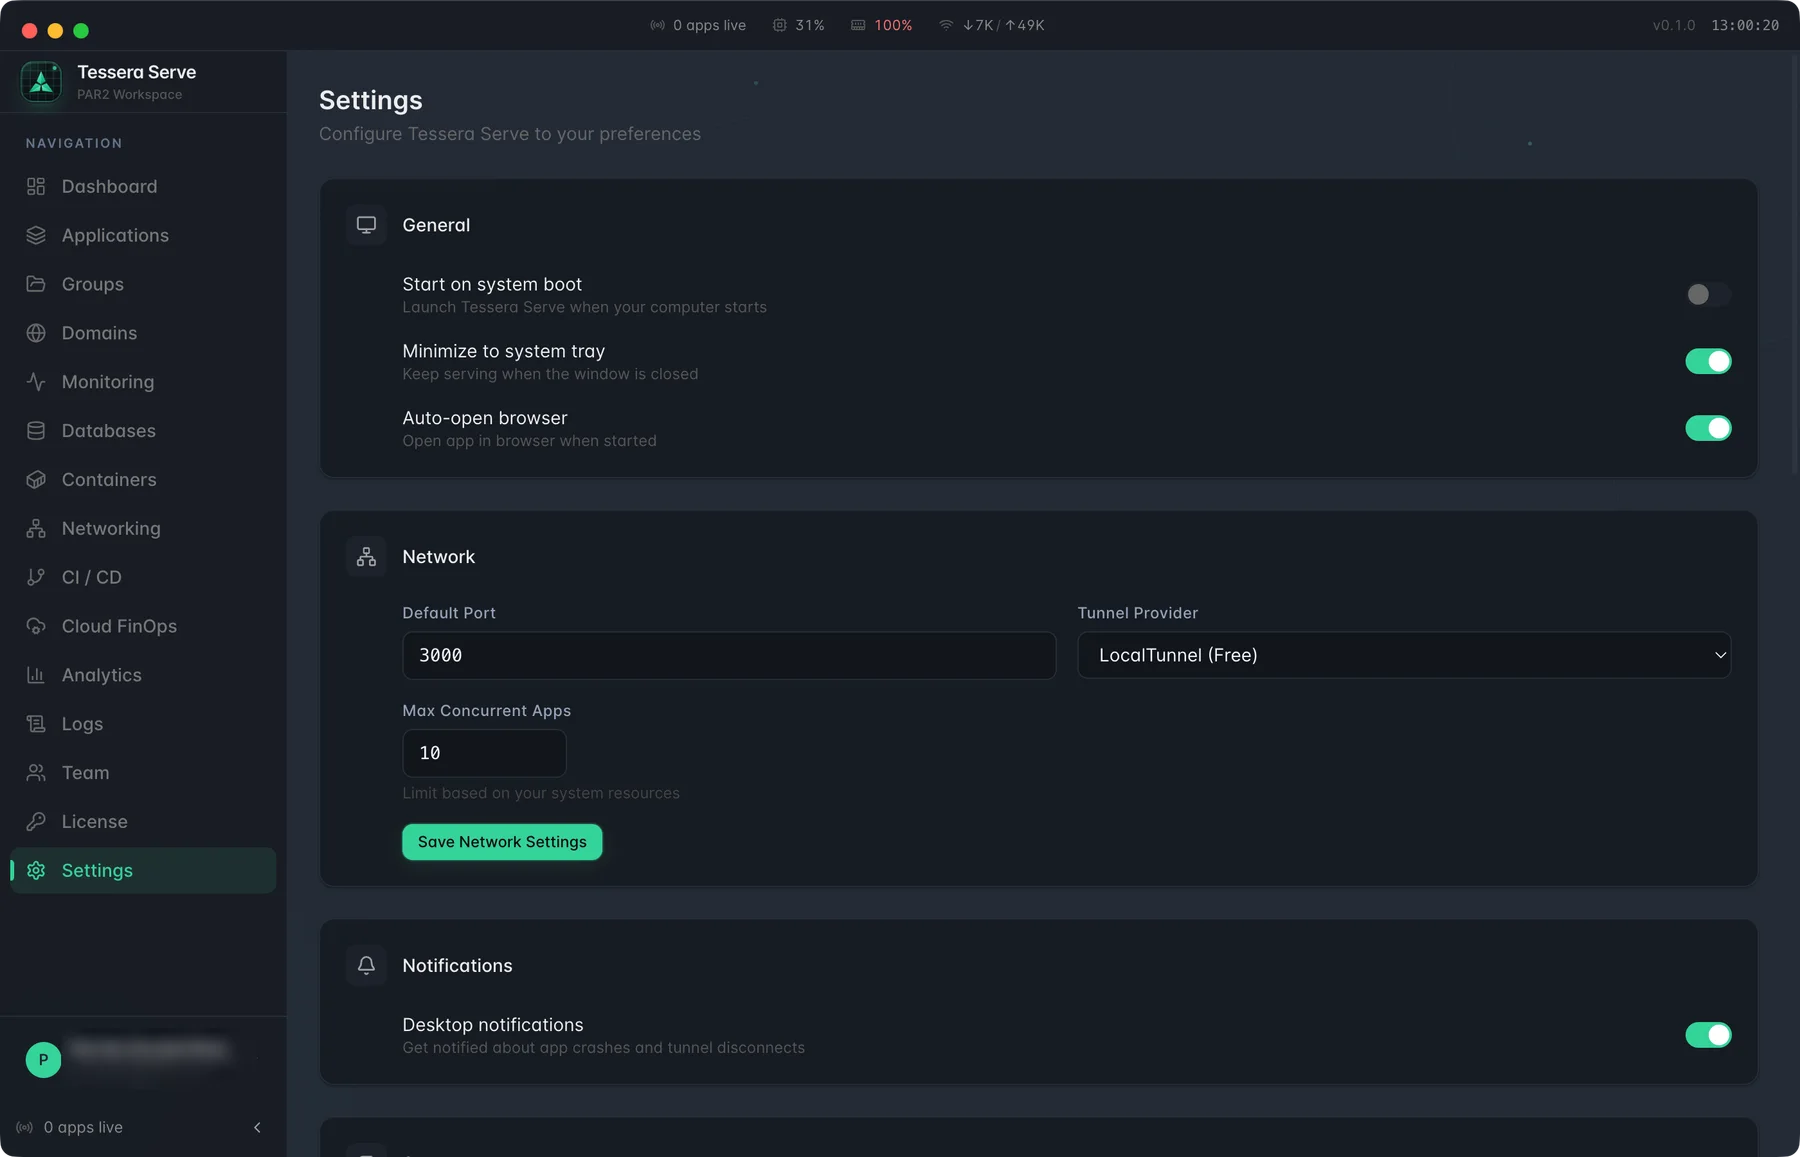Viewport: 1800px width, 1157px height.
Task: Click the memory usage icon showing 100%
Action: click(858, 25)
